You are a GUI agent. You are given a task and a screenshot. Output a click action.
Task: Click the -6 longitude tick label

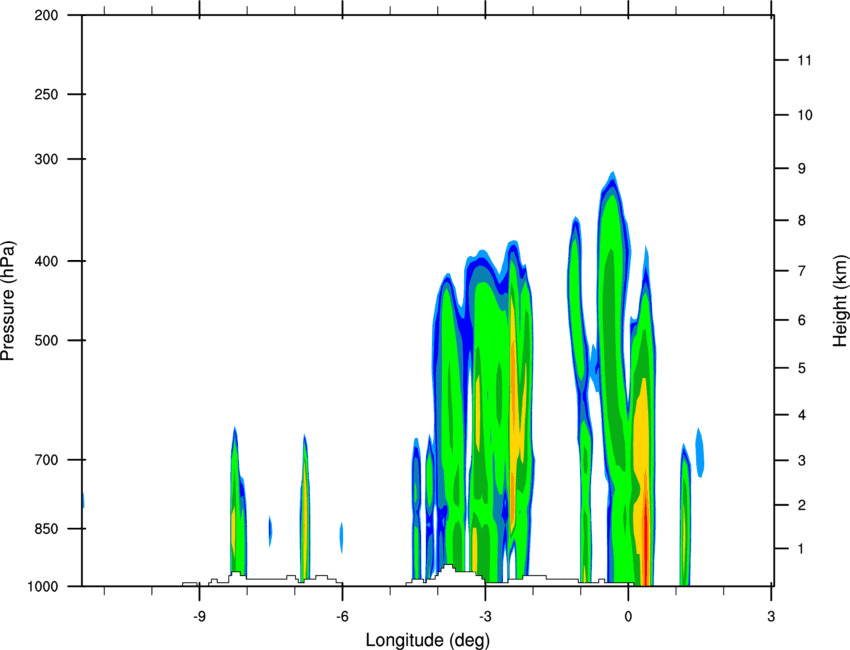342,616
